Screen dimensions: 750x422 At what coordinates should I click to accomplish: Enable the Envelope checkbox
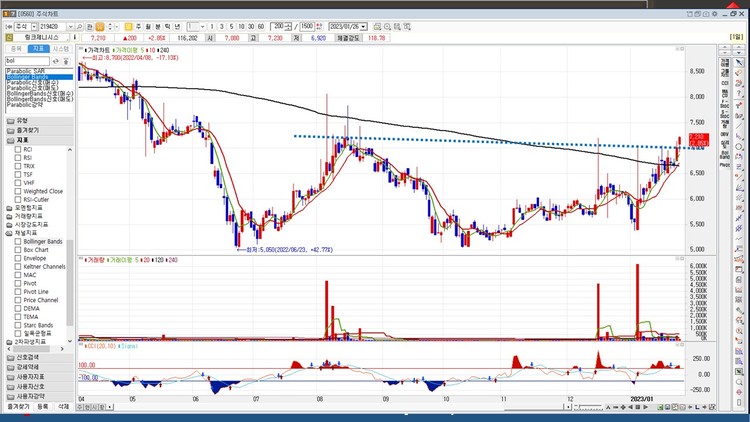coord(18,258)
